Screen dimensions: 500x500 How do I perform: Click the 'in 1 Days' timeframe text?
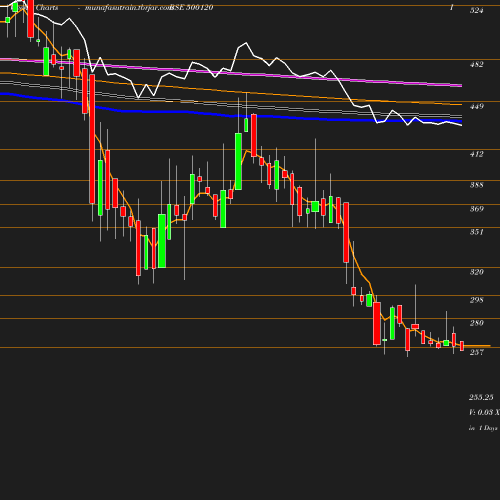pyautogui.click(x=483, y=428)
